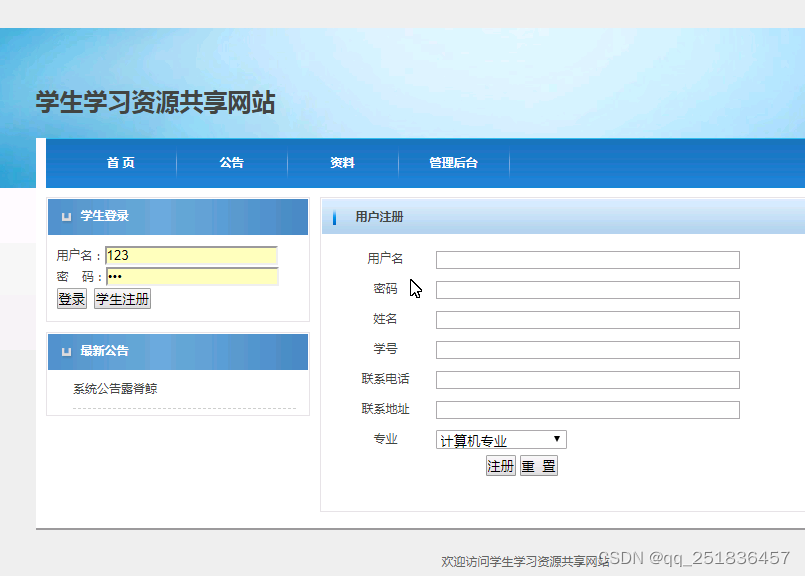This screenshot has height=576, width=805.
Task: Expand the 专业 dropdown showing 计算机专业
Action: (501, 440)
